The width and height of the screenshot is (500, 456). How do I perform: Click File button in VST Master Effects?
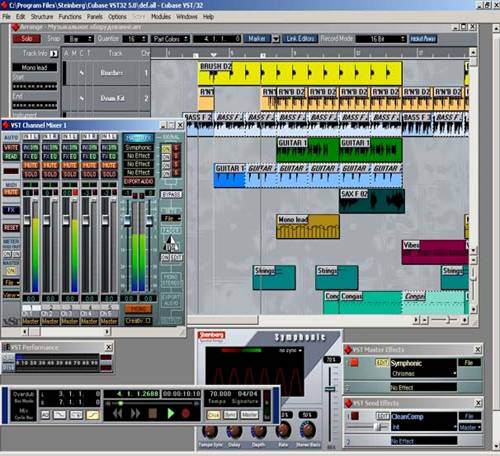pos(469,363)
